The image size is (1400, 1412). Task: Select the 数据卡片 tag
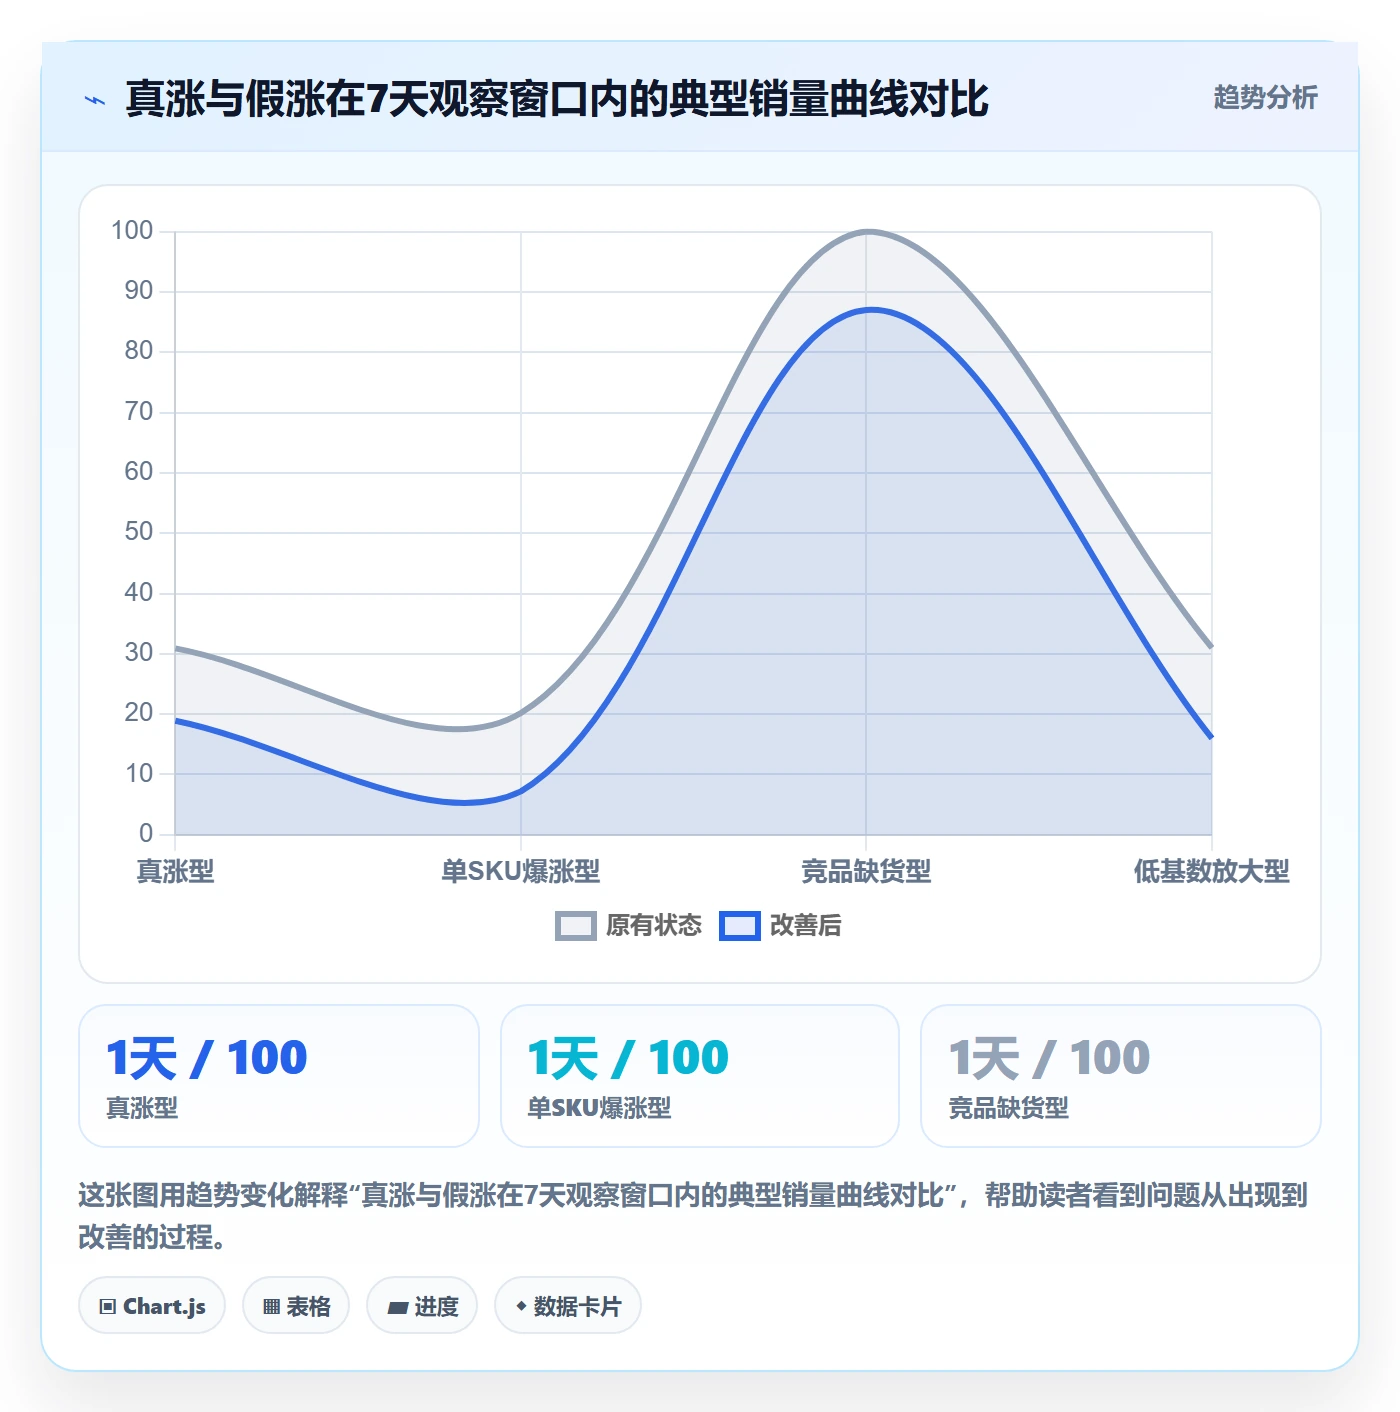(x=568, y=1306)
